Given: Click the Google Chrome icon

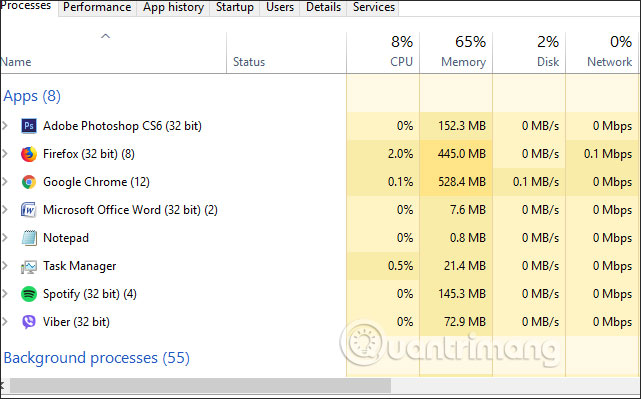Looking at the screenshot, I should point(29,182).
